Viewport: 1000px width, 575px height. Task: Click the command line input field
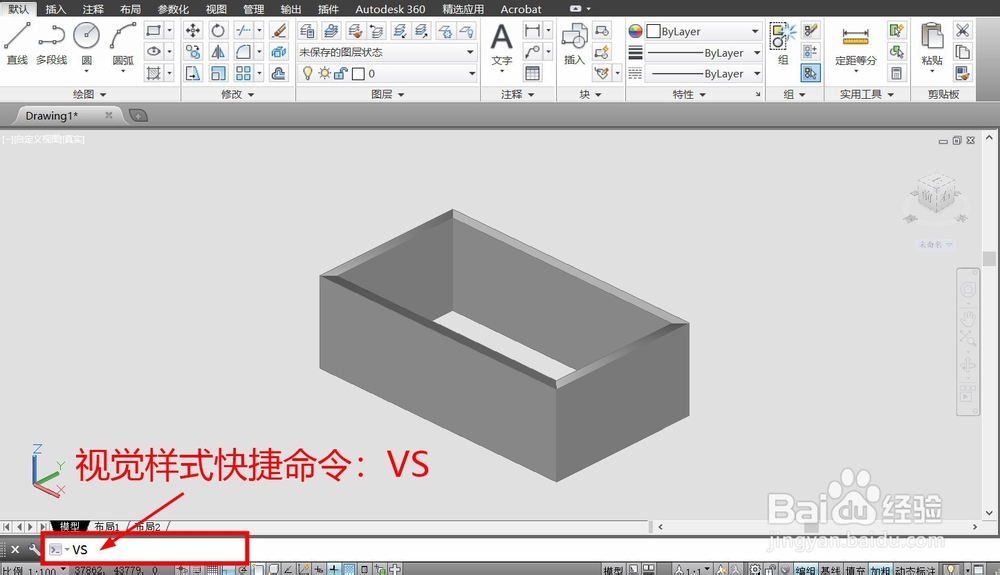(x=523, y=549)
